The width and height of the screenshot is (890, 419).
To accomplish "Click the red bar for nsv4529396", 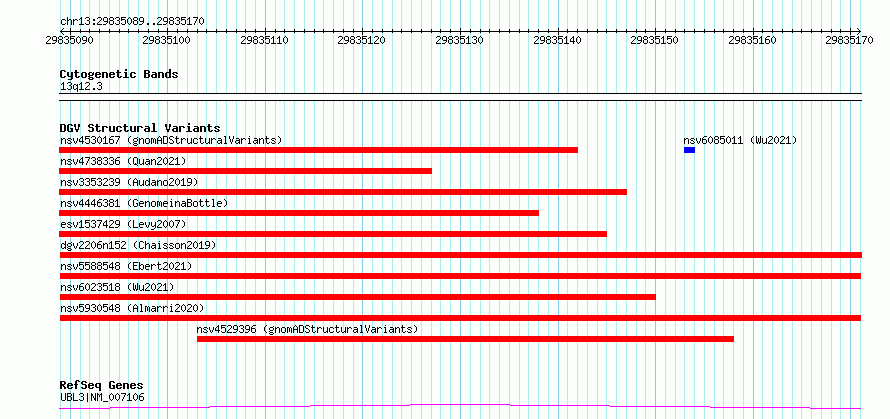I will point(465,339).
